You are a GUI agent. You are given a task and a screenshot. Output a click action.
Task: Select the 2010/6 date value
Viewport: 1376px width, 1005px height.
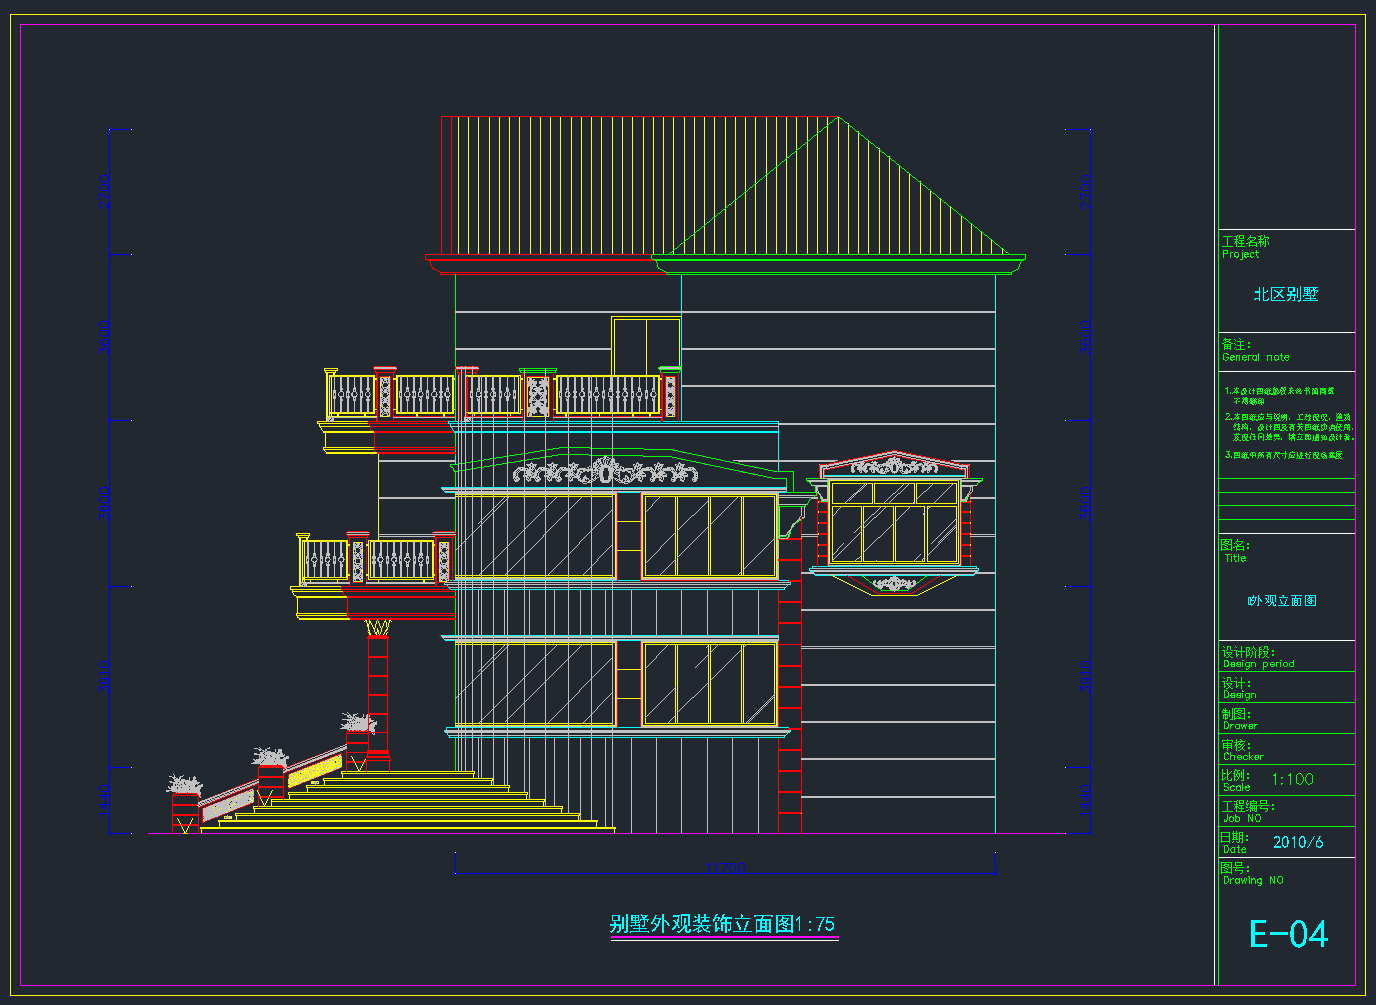pos(1297,842)
